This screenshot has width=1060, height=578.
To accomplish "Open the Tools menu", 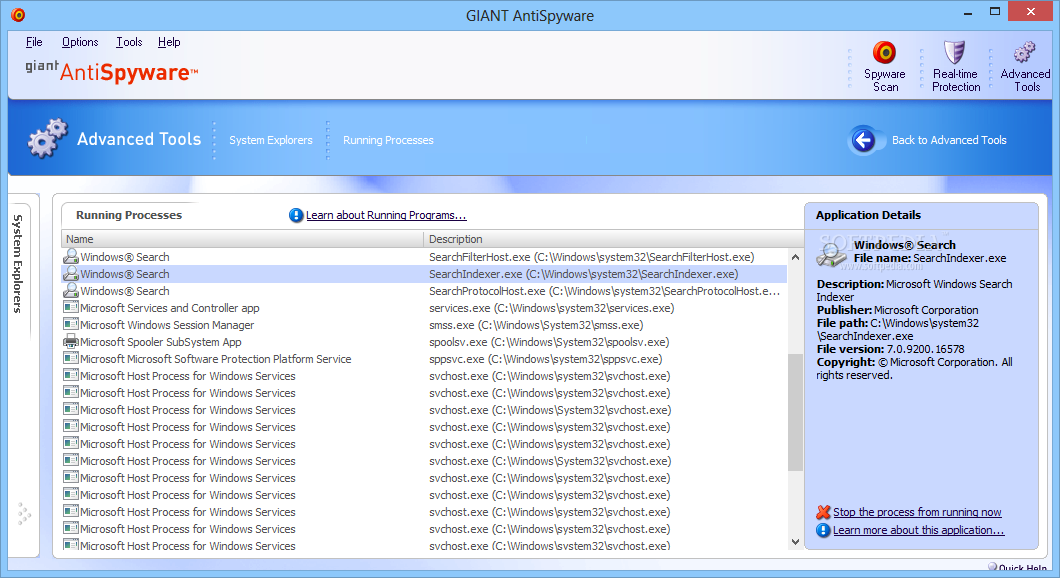I will click(129, 42).
